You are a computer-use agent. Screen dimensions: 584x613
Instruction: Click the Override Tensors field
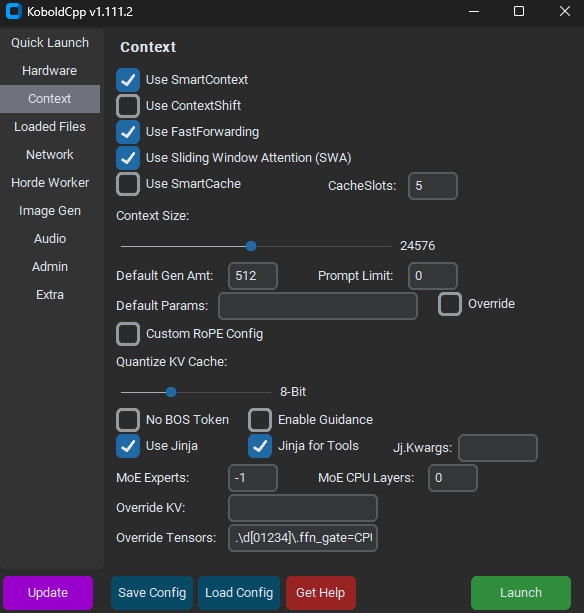(x=303, y=538)
